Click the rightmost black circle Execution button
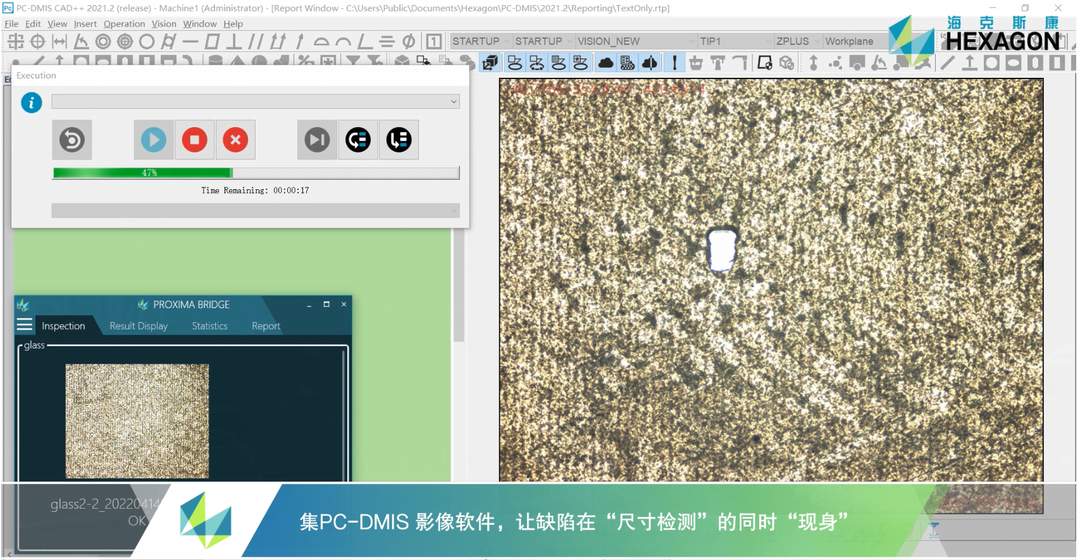This screenshot has width=1080, height=560. 398,140
